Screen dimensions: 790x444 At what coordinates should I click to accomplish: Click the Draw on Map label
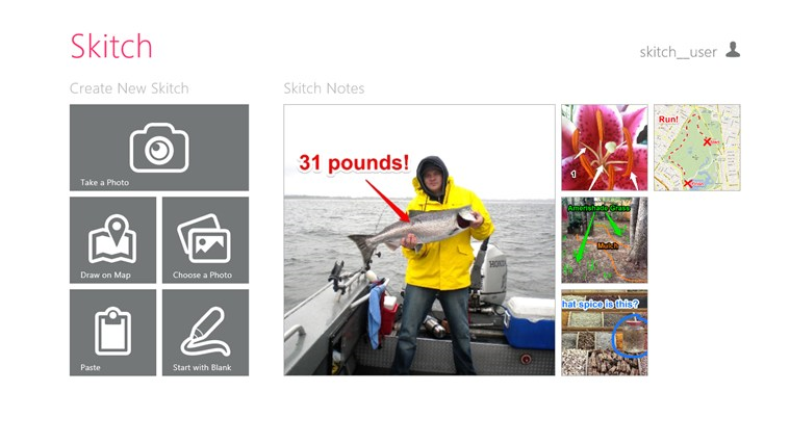pyautogui.click(x=105, y=275)
